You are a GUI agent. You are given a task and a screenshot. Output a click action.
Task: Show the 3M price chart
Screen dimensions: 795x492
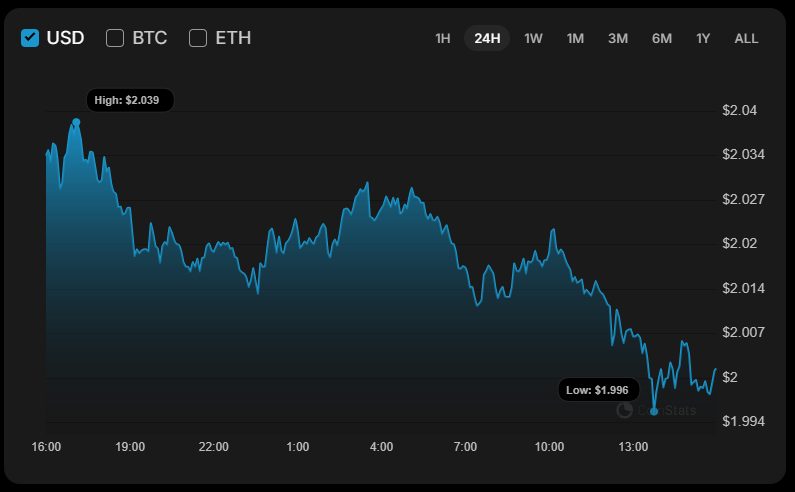[618, 38]
